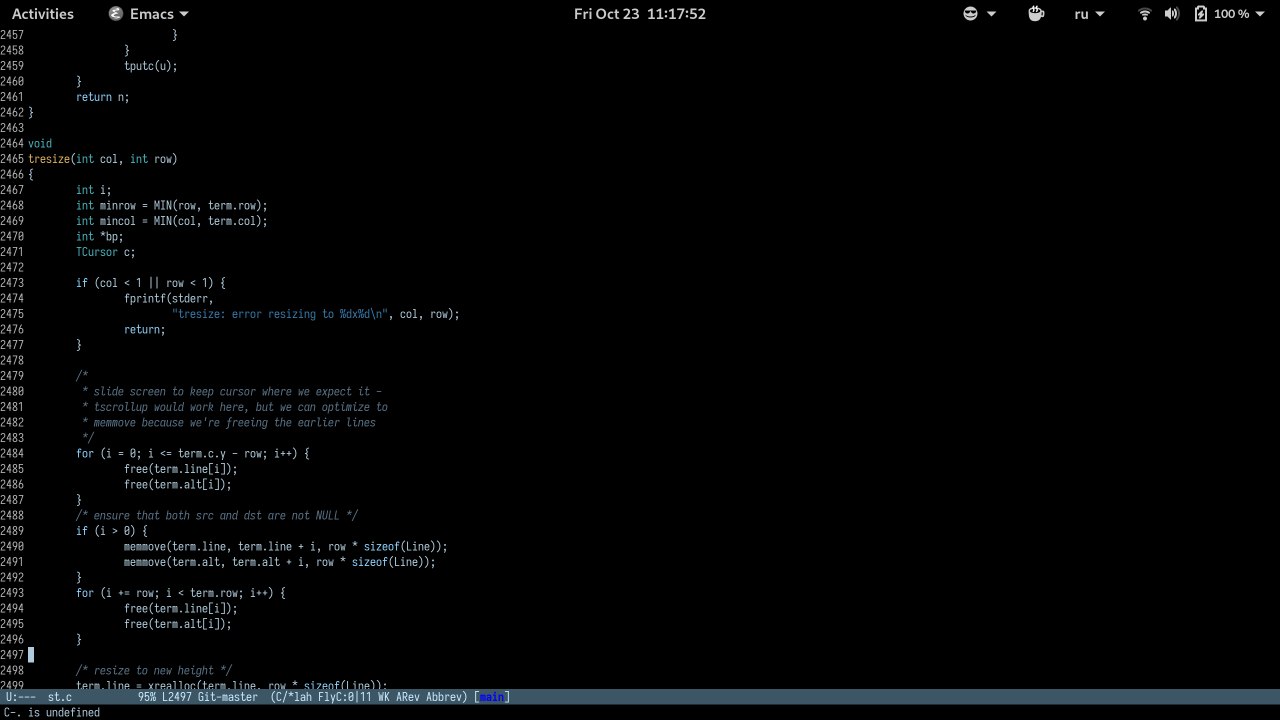Toggle the Caffeine coffee cup icon

point(1036,14)
